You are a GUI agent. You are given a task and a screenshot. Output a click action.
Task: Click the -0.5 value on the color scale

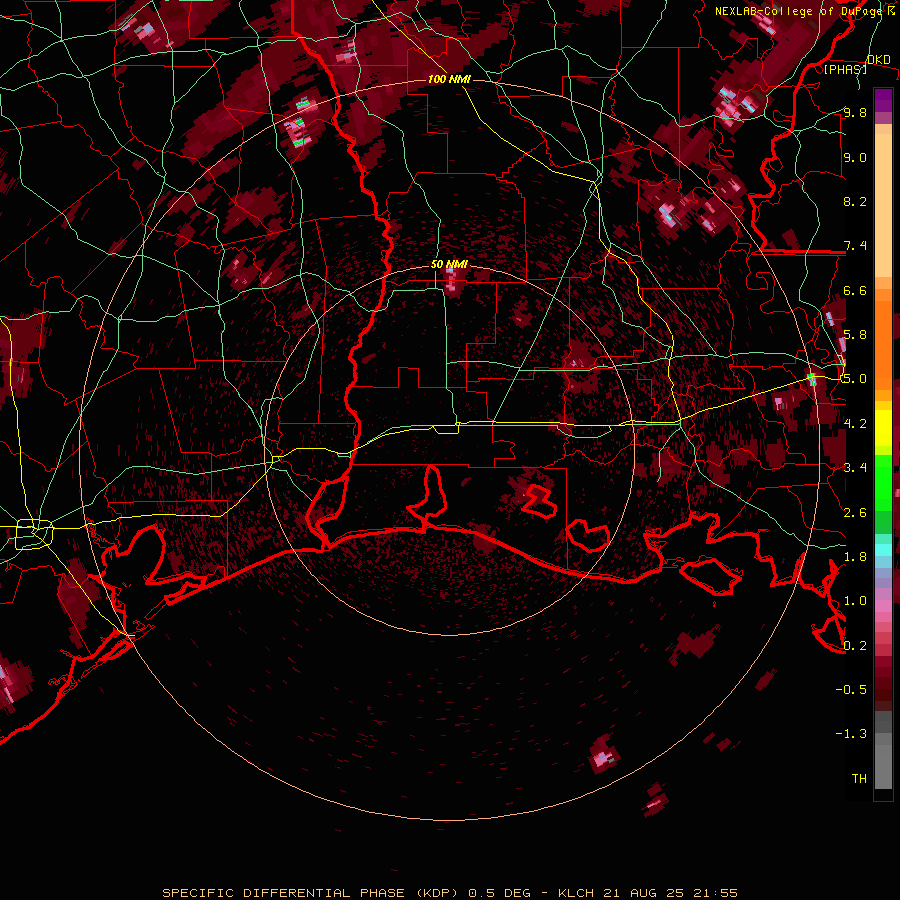click(x=851, y=689)
